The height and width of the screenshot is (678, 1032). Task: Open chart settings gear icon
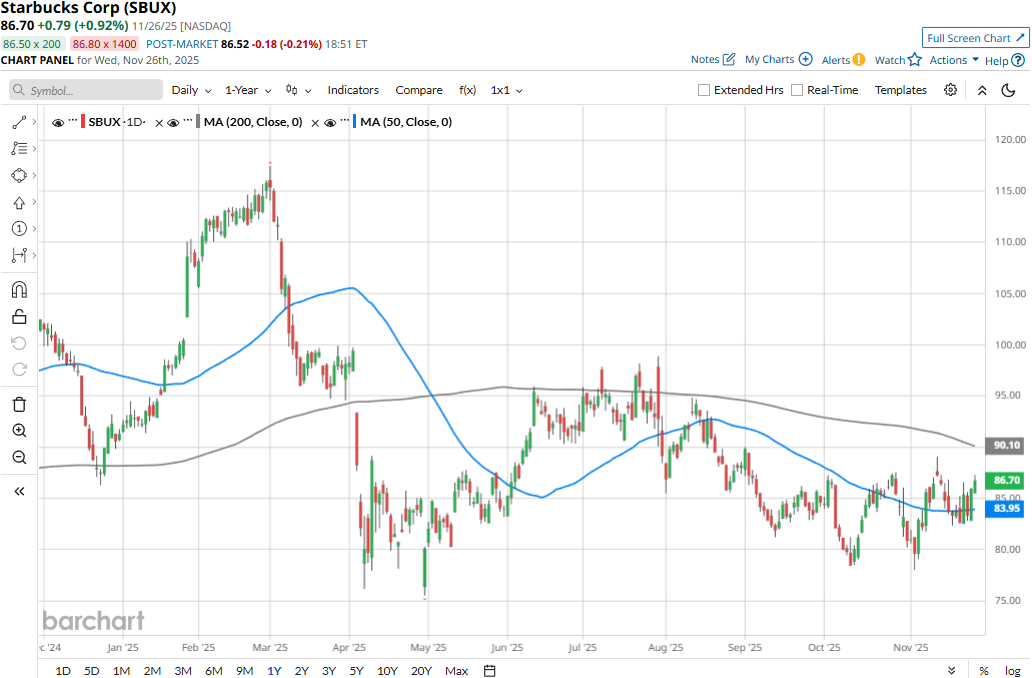(950, 90)
